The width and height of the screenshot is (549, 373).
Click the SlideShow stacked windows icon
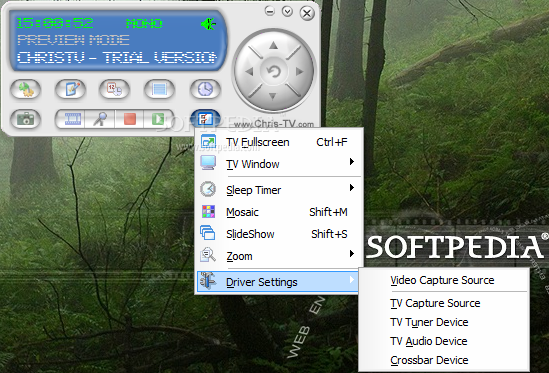tap(208, 233)
